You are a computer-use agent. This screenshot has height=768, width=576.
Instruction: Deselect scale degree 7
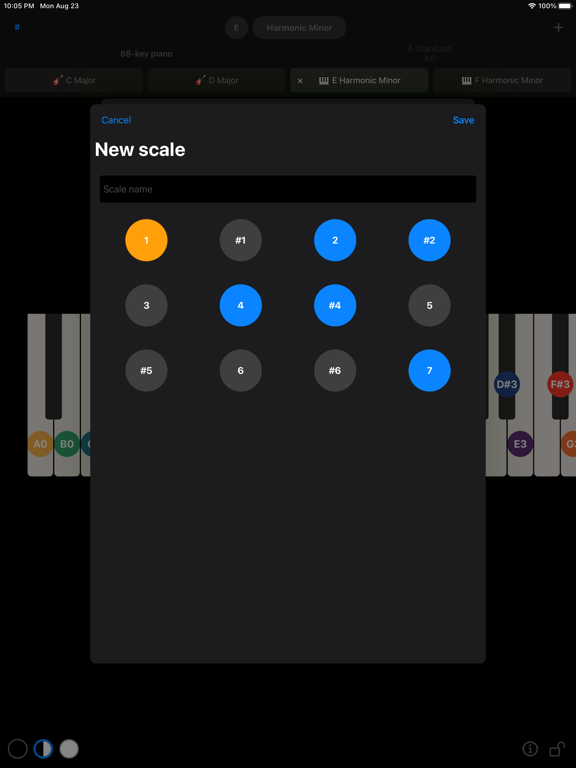click(430, 370)
